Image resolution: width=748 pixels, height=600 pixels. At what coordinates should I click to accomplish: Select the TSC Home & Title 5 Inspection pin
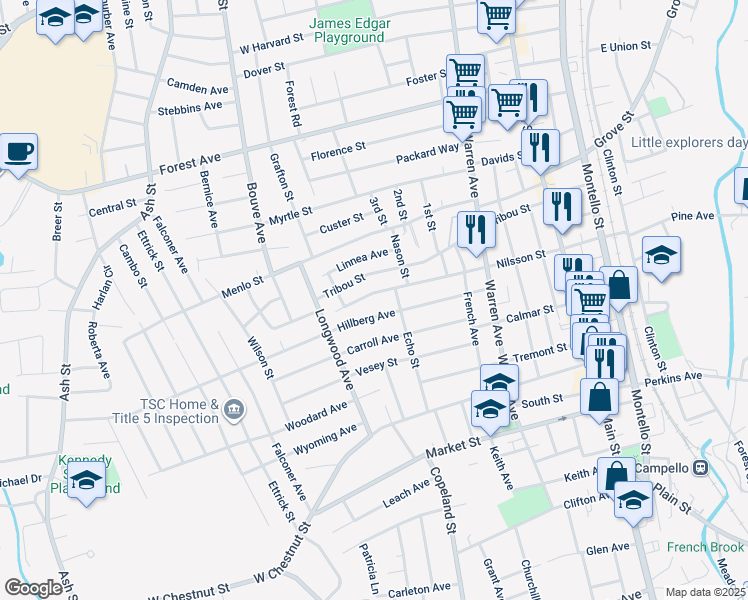[x=234, y=410]
